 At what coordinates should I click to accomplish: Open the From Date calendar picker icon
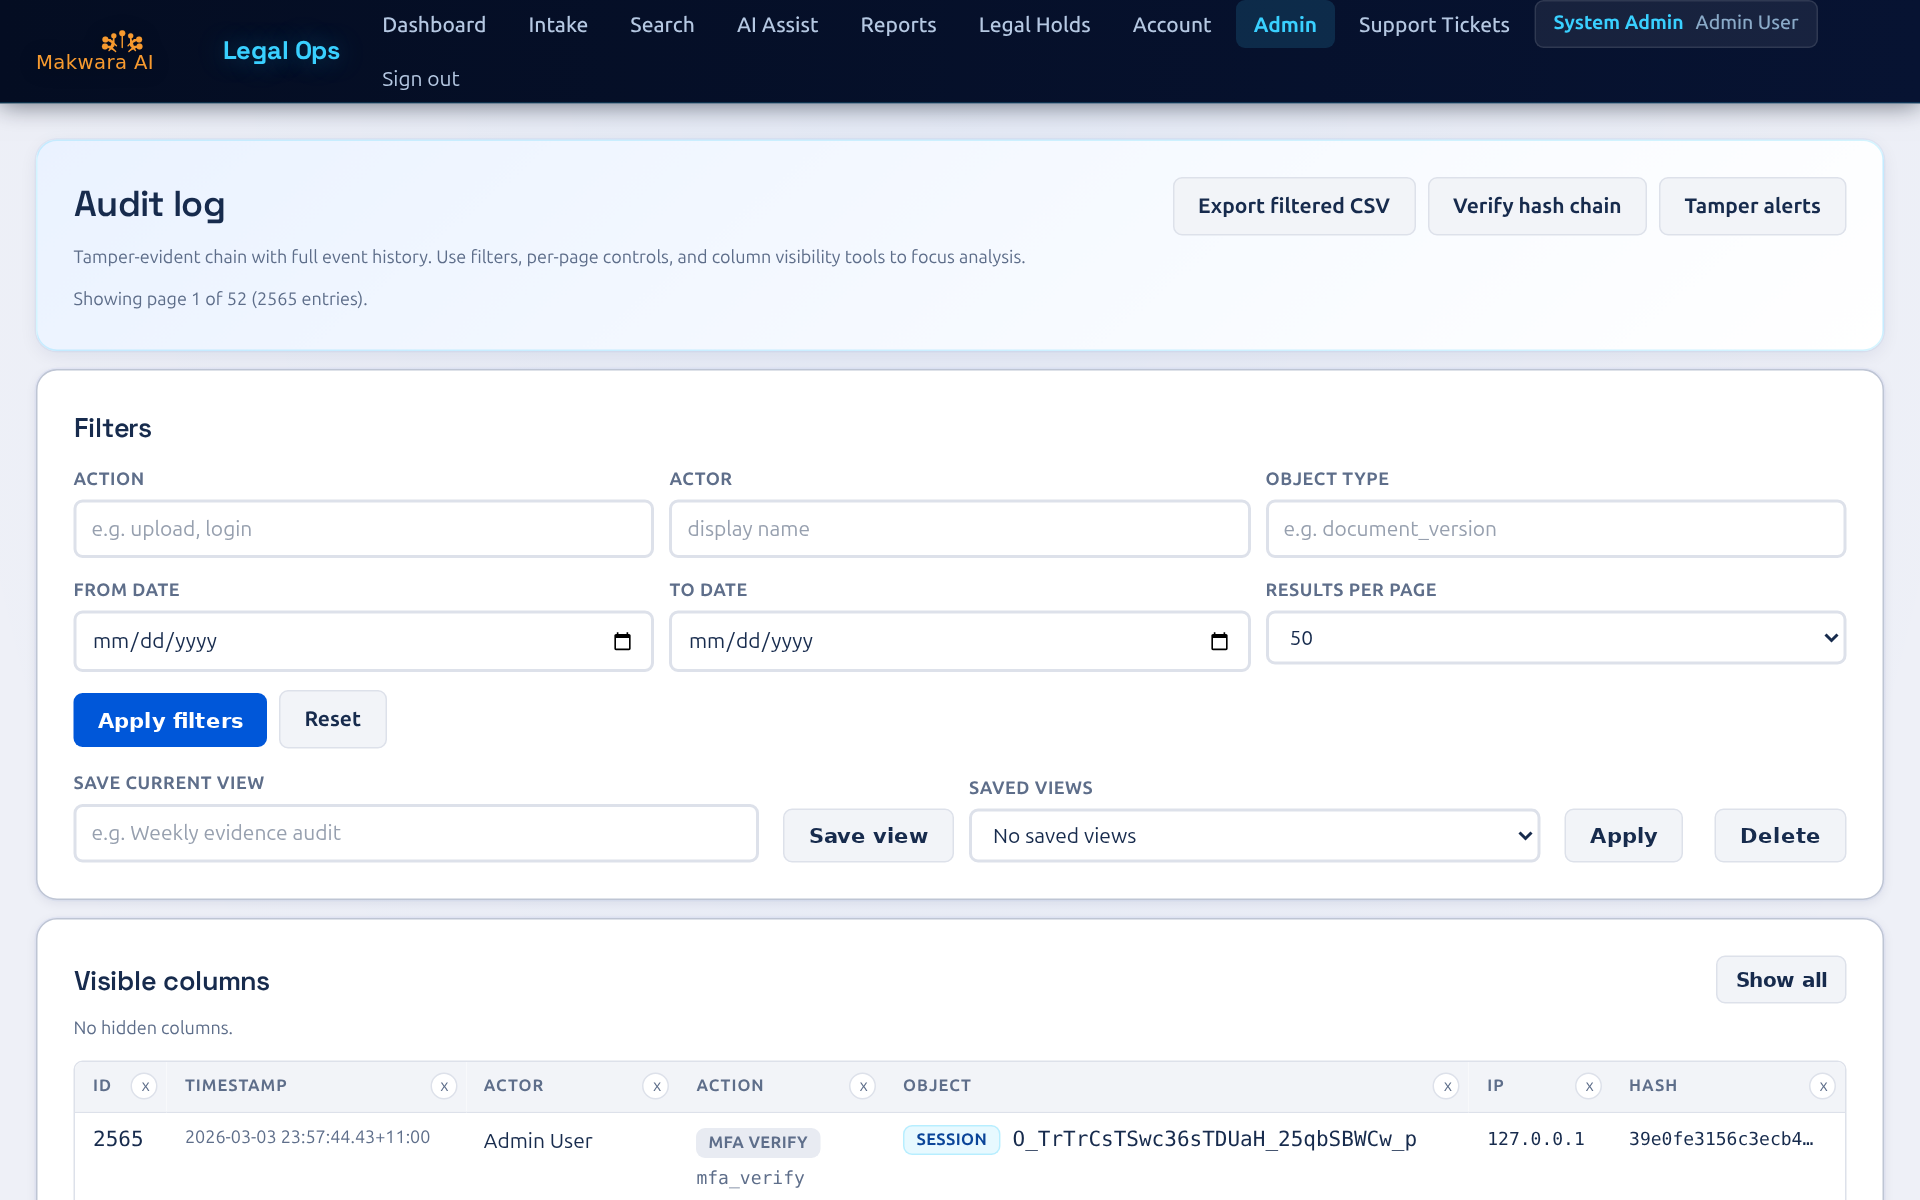(x=622, y=641)
